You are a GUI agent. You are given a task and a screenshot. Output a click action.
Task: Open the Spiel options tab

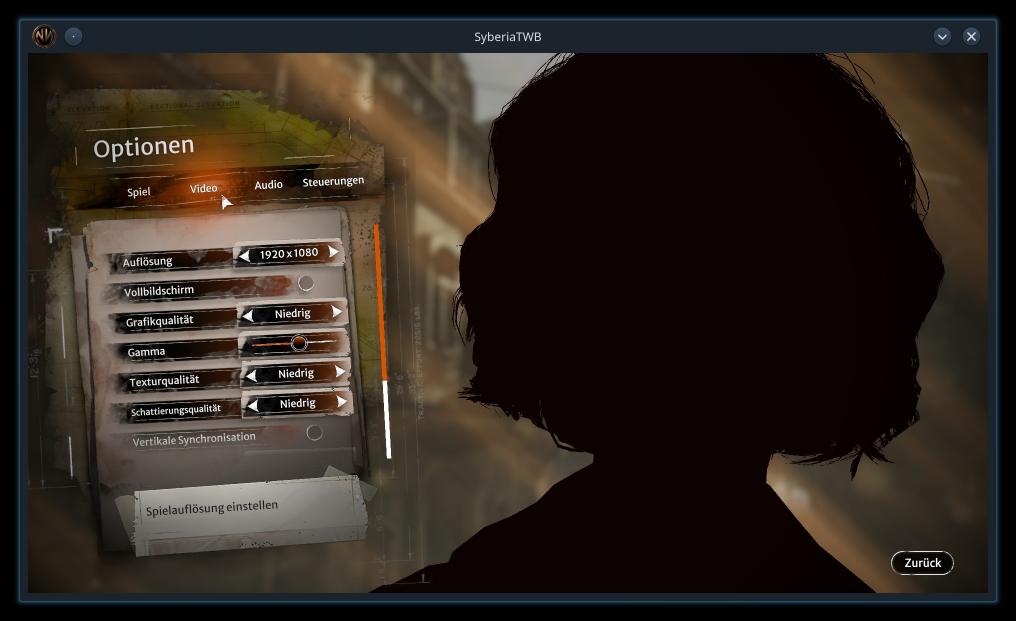tap(139, 192)
